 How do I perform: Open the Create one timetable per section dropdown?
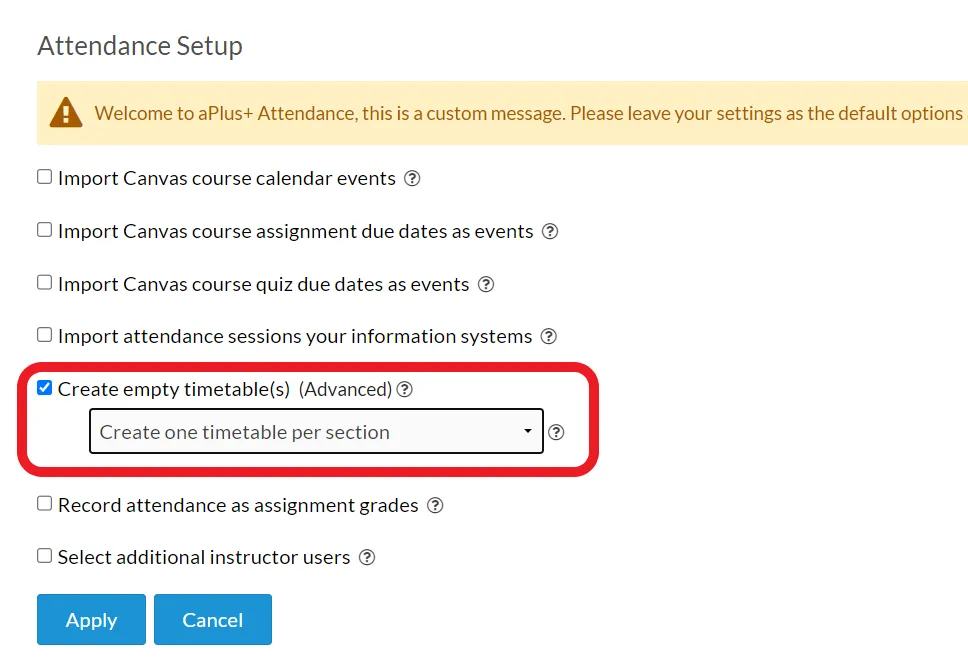(x=316, y=431)
